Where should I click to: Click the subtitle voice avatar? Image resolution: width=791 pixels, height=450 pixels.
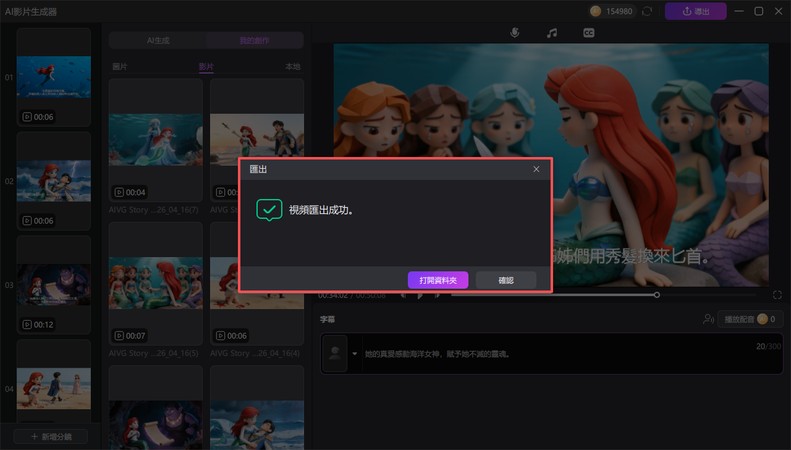click(334, 354)
